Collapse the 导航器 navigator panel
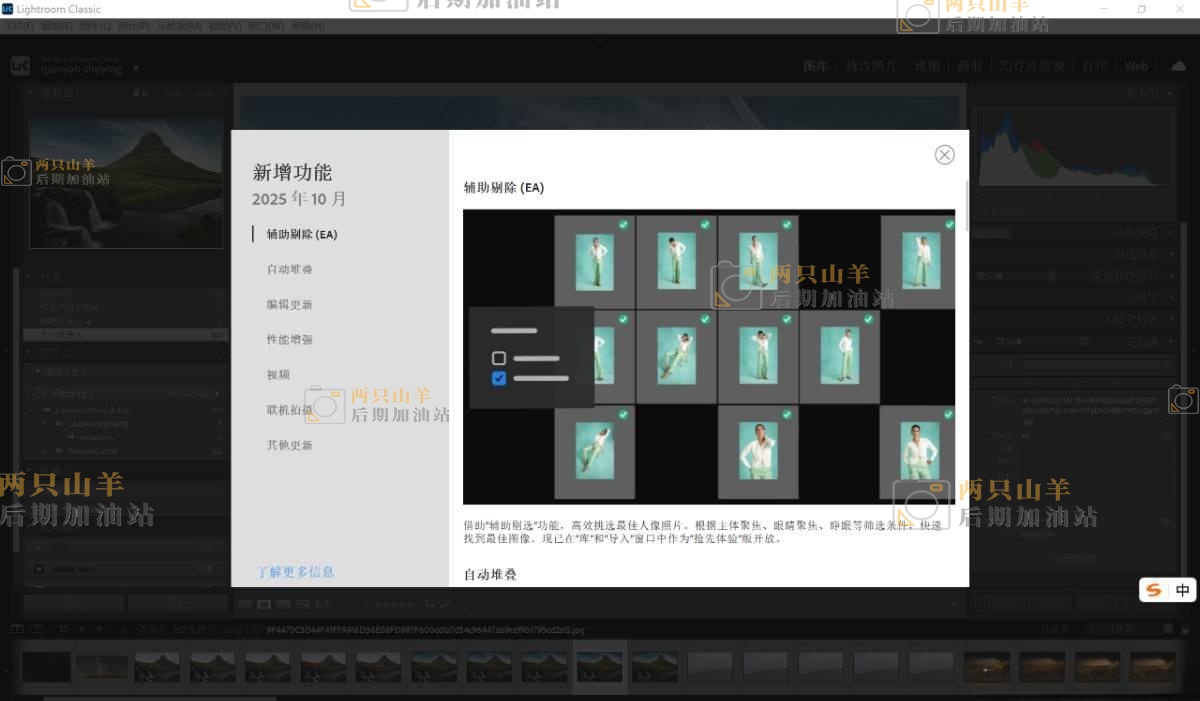Image resolution: width=1200 pixels, height=701 pixels. coord(30,93)
